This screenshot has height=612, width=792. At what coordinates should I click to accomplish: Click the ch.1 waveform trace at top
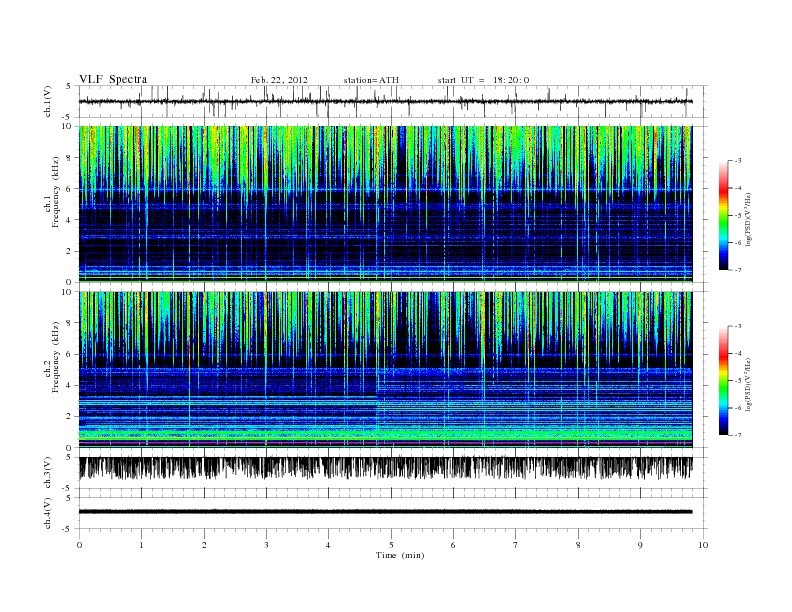(385, 101)
